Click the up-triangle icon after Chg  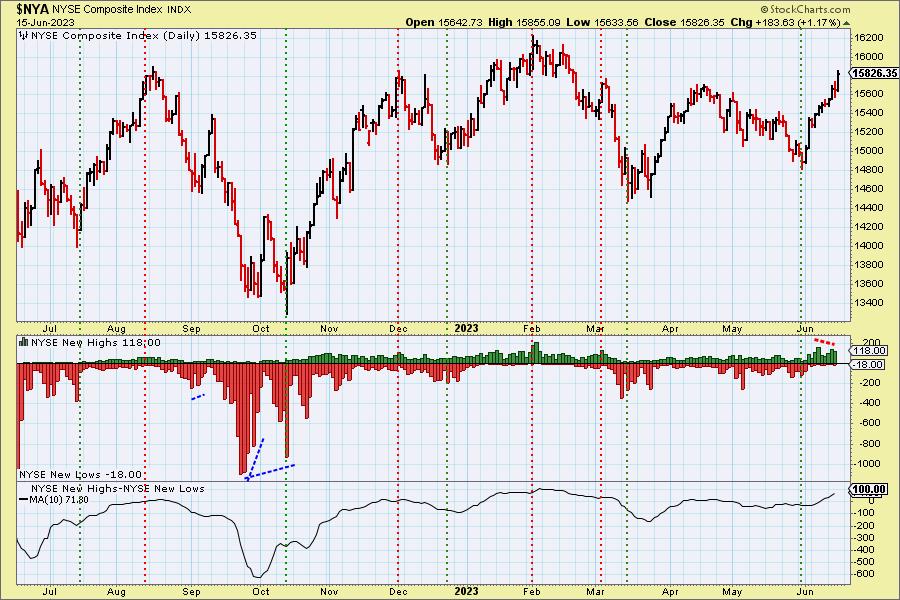847,23
